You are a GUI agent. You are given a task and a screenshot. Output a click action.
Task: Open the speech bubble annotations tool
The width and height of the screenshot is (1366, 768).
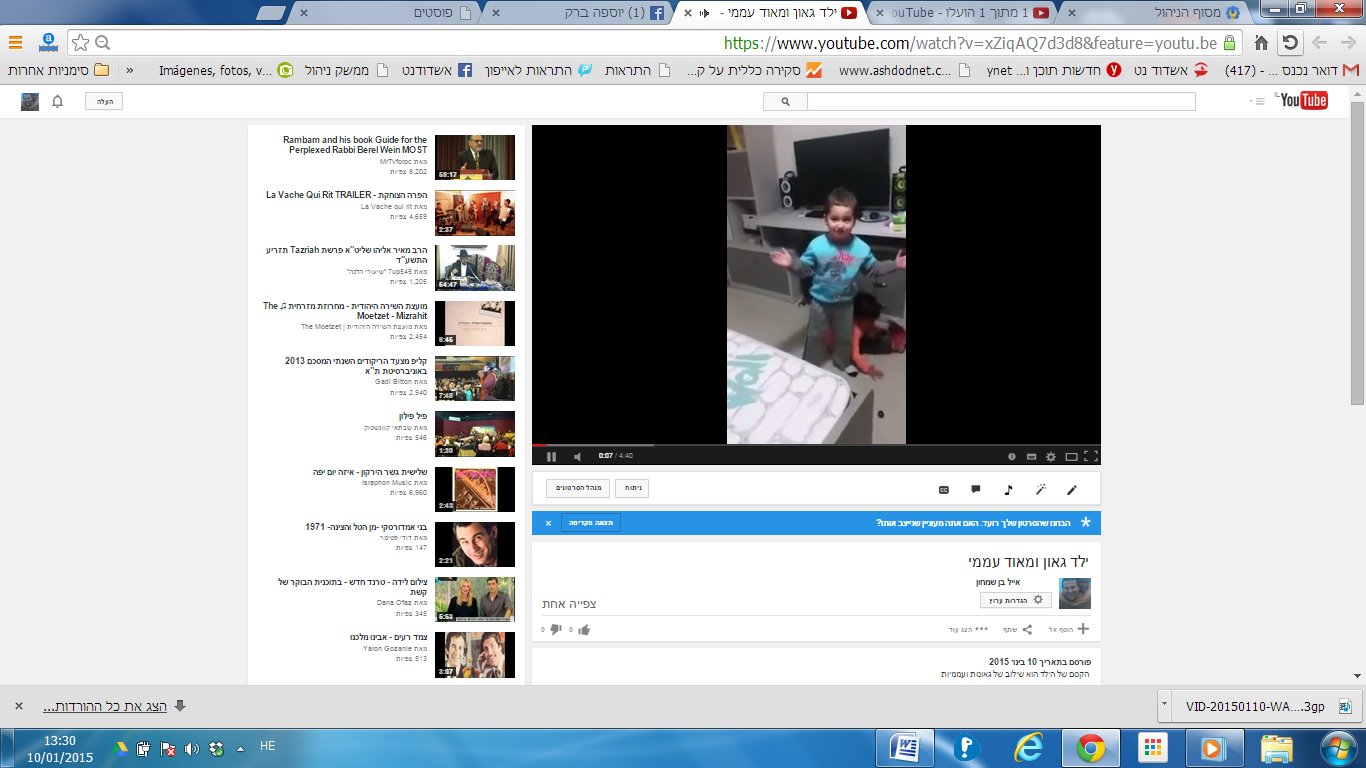975,490
